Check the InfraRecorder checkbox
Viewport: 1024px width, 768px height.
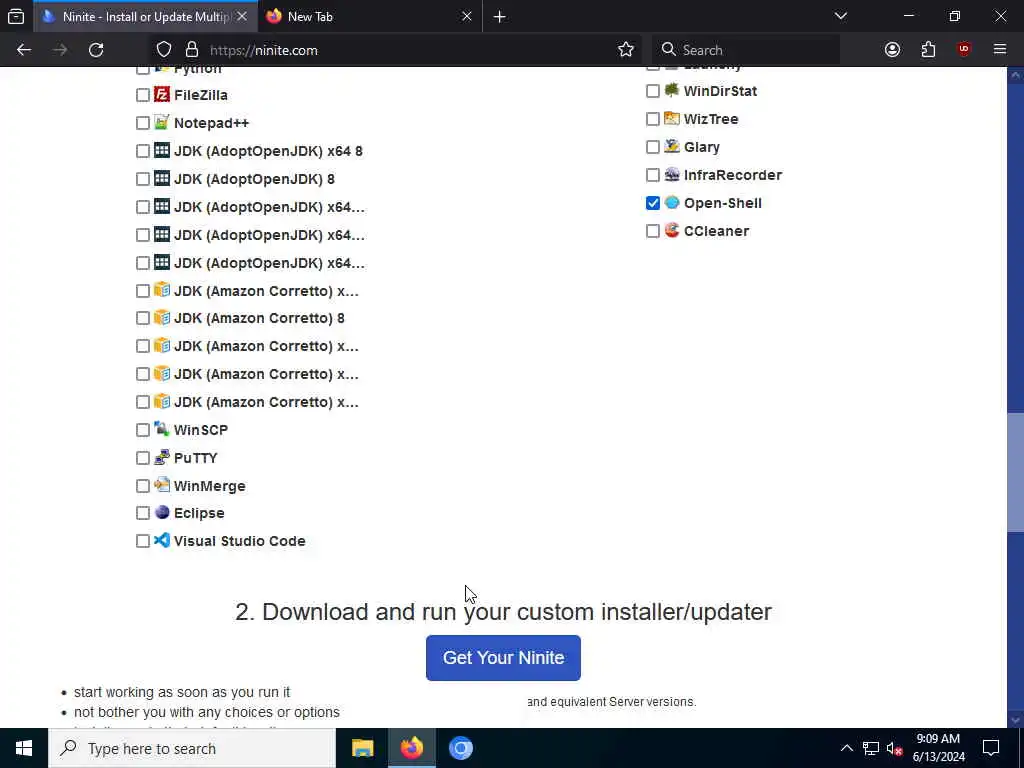(x=653, y=175)
